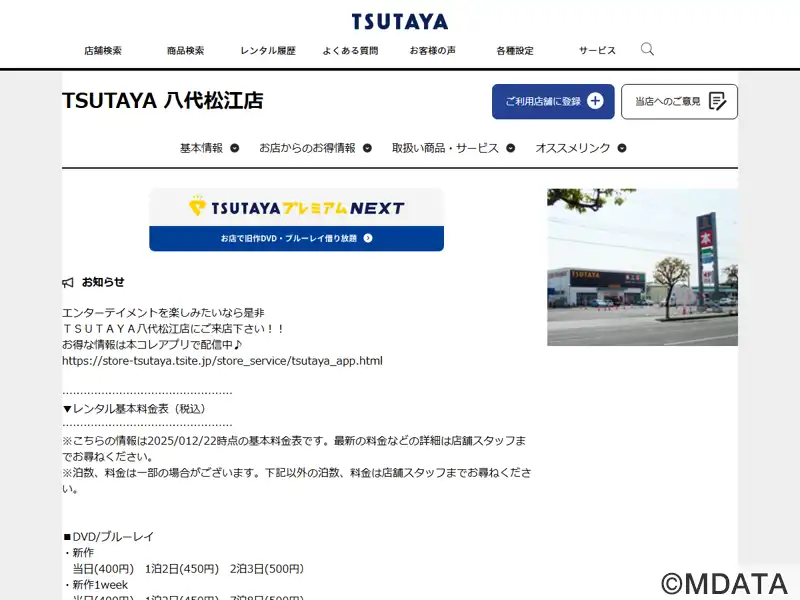Open the tsutaya_app.html URL link
Screen dimensions: 800x600
coord(222,361)
